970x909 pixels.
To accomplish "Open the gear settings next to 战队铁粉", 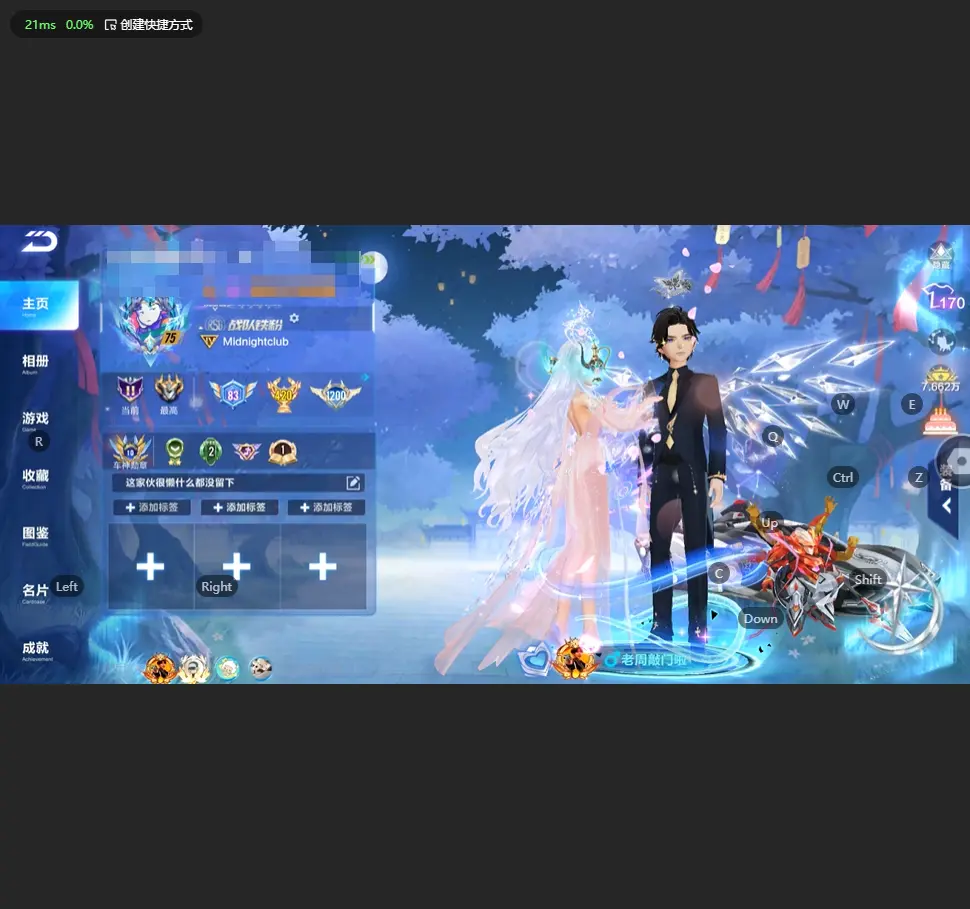I will [x=294, y=318].
